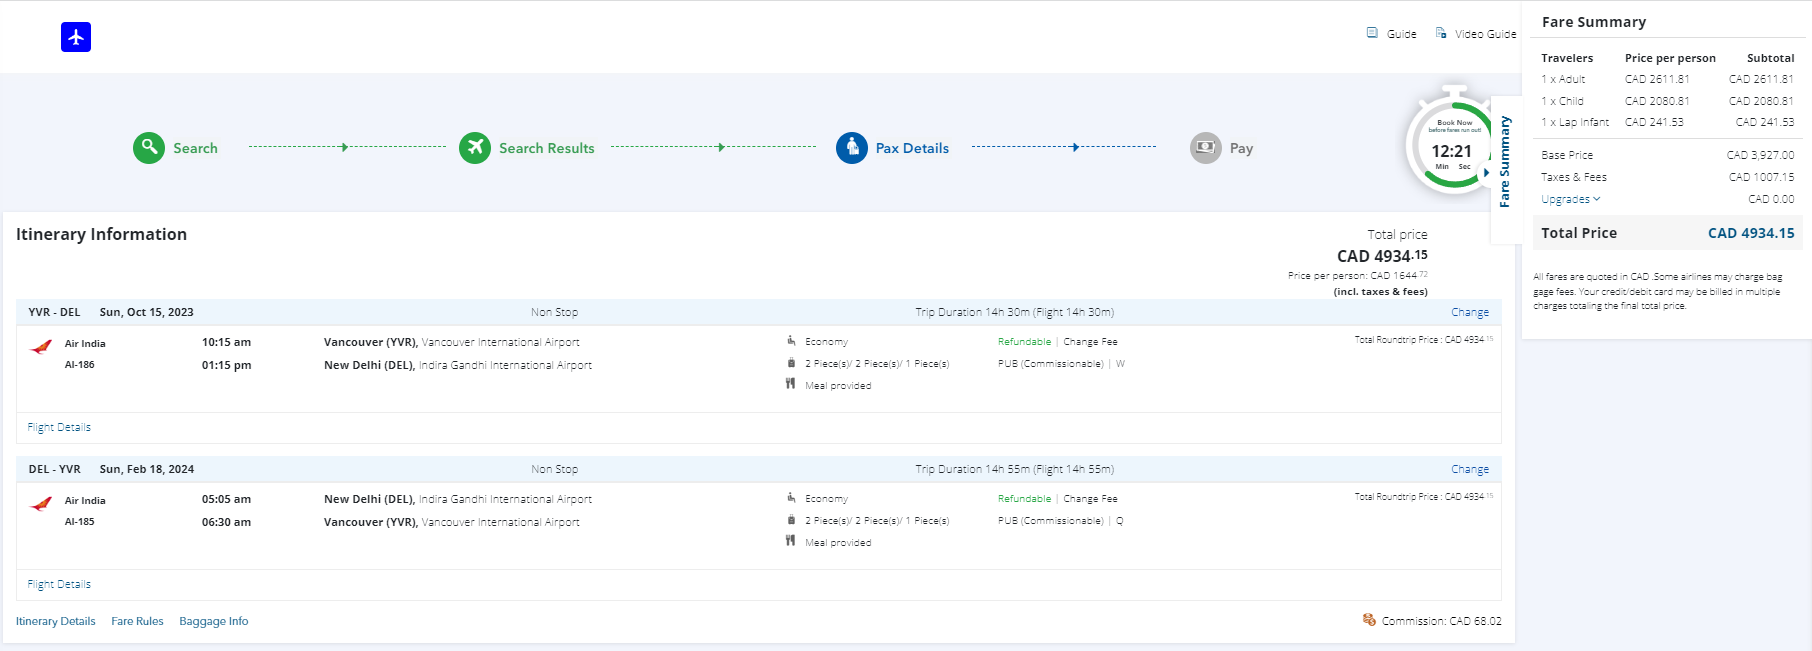The image size is (1812, 651).
Task: Click the Air India logo for AI-185
Action: coord(41,505)
